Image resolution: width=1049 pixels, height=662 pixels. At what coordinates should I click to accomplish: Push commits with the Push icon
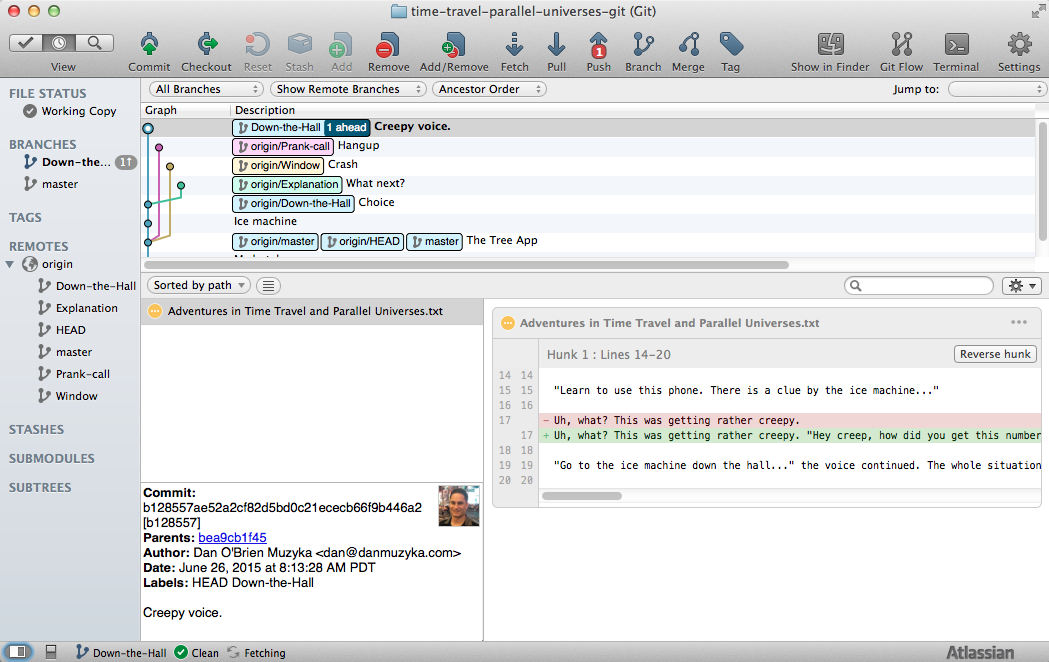click(x=598, y=45)
